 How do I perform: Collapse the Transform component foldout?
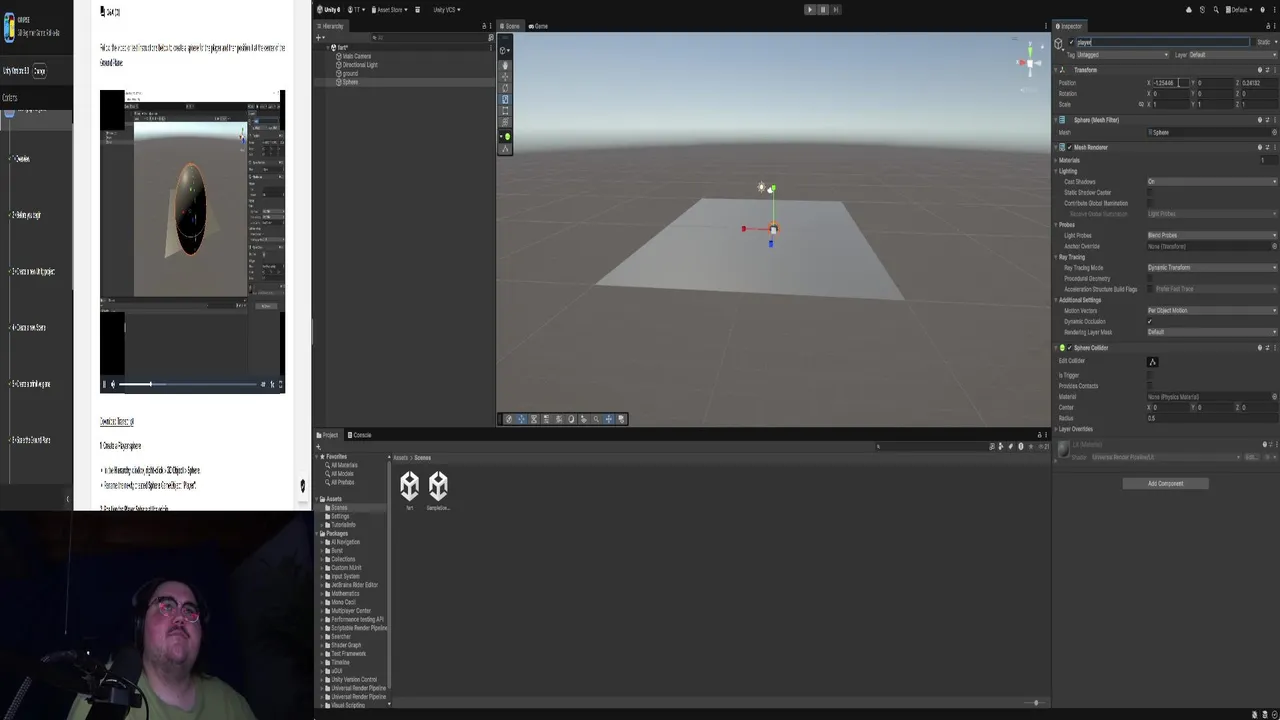1055,70
